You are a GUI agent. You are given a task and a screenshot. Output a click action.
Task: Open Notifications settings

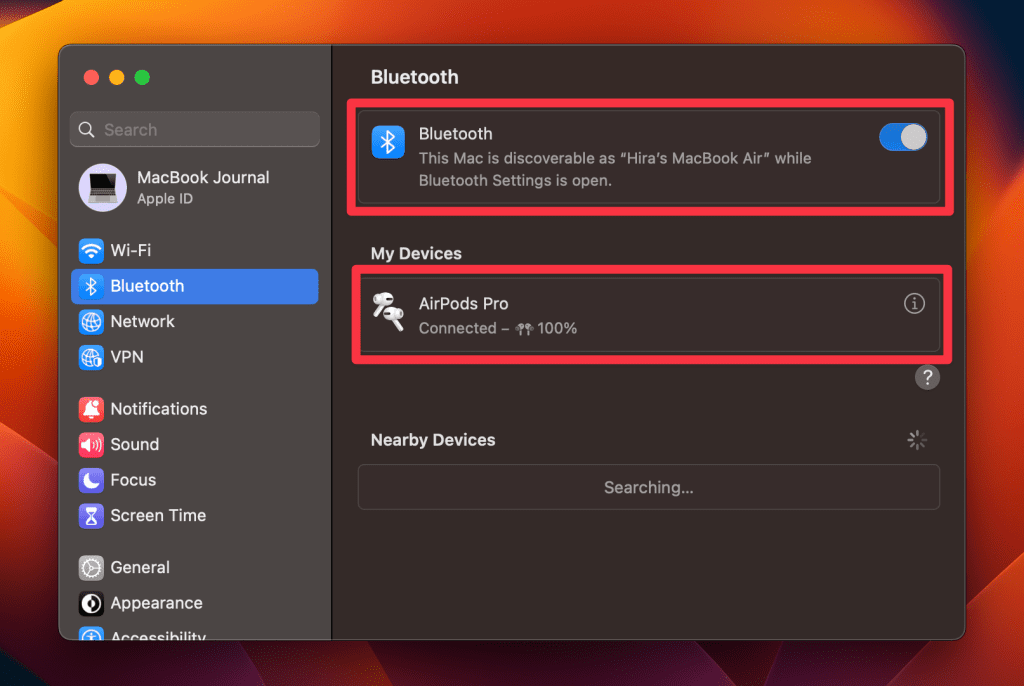tap(195, 409)
